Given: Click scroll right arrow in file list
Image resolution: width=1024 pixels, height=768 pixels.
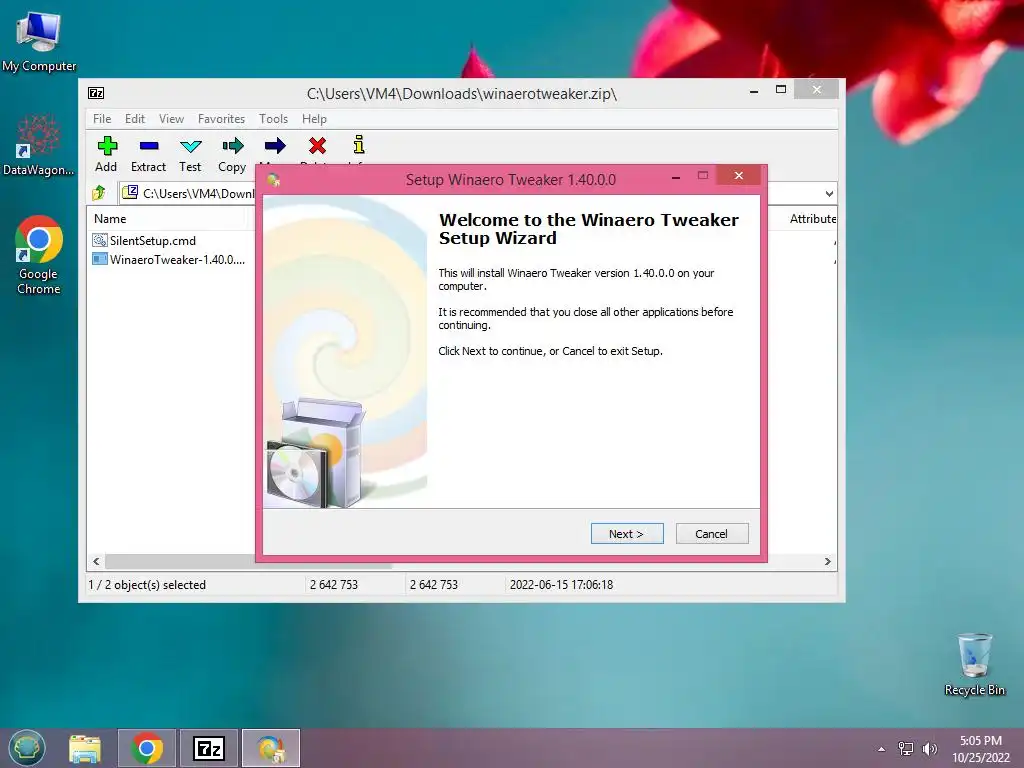Looking at the screenshot, I should (827, 562).
